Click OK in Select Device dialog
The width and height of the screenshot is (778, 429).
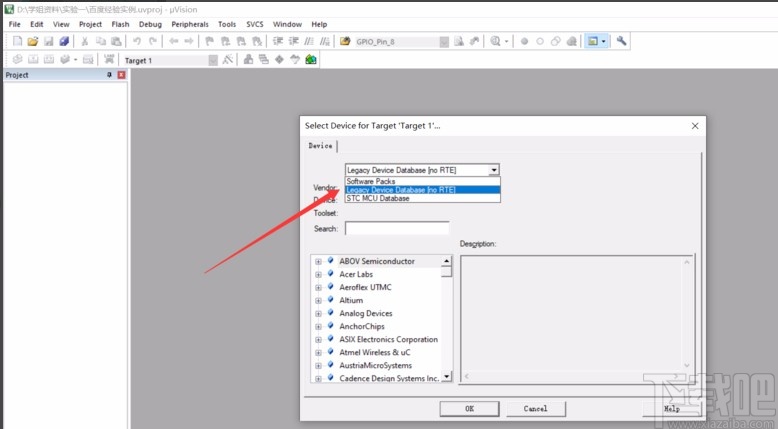pos(469,409)
